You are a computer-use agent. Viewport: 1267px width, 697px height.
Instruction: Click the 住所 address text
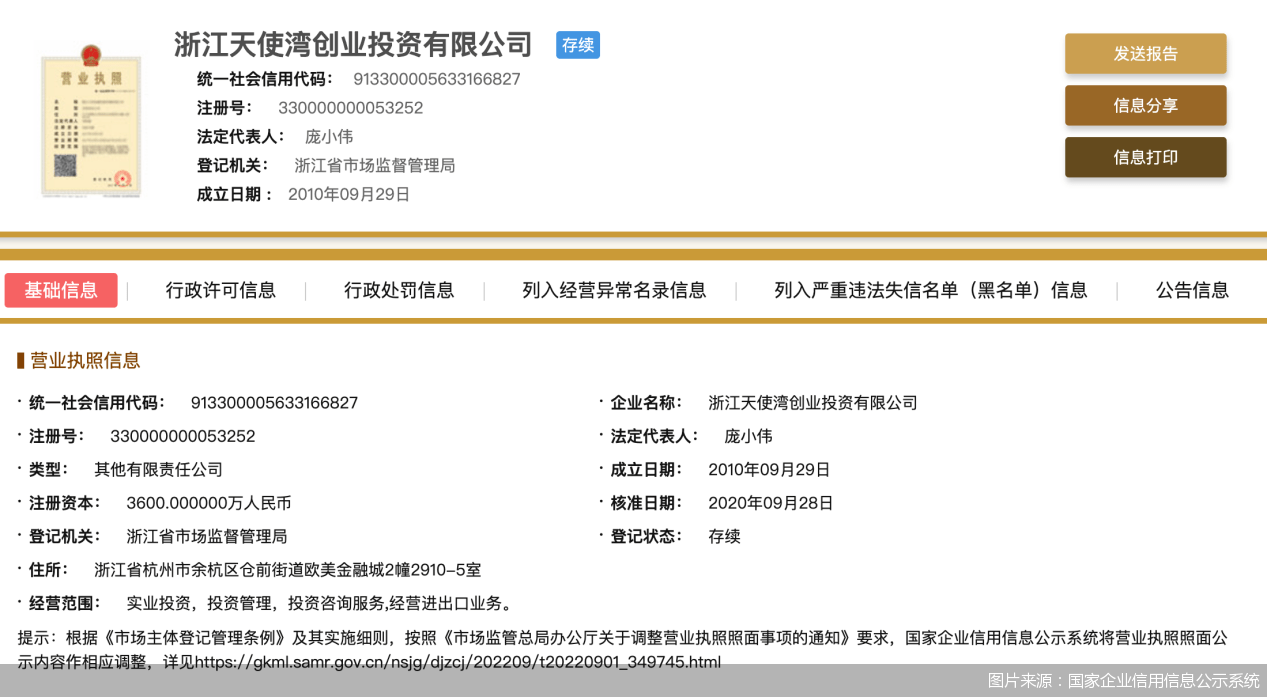pyautogui.click(x=287, y=570)
